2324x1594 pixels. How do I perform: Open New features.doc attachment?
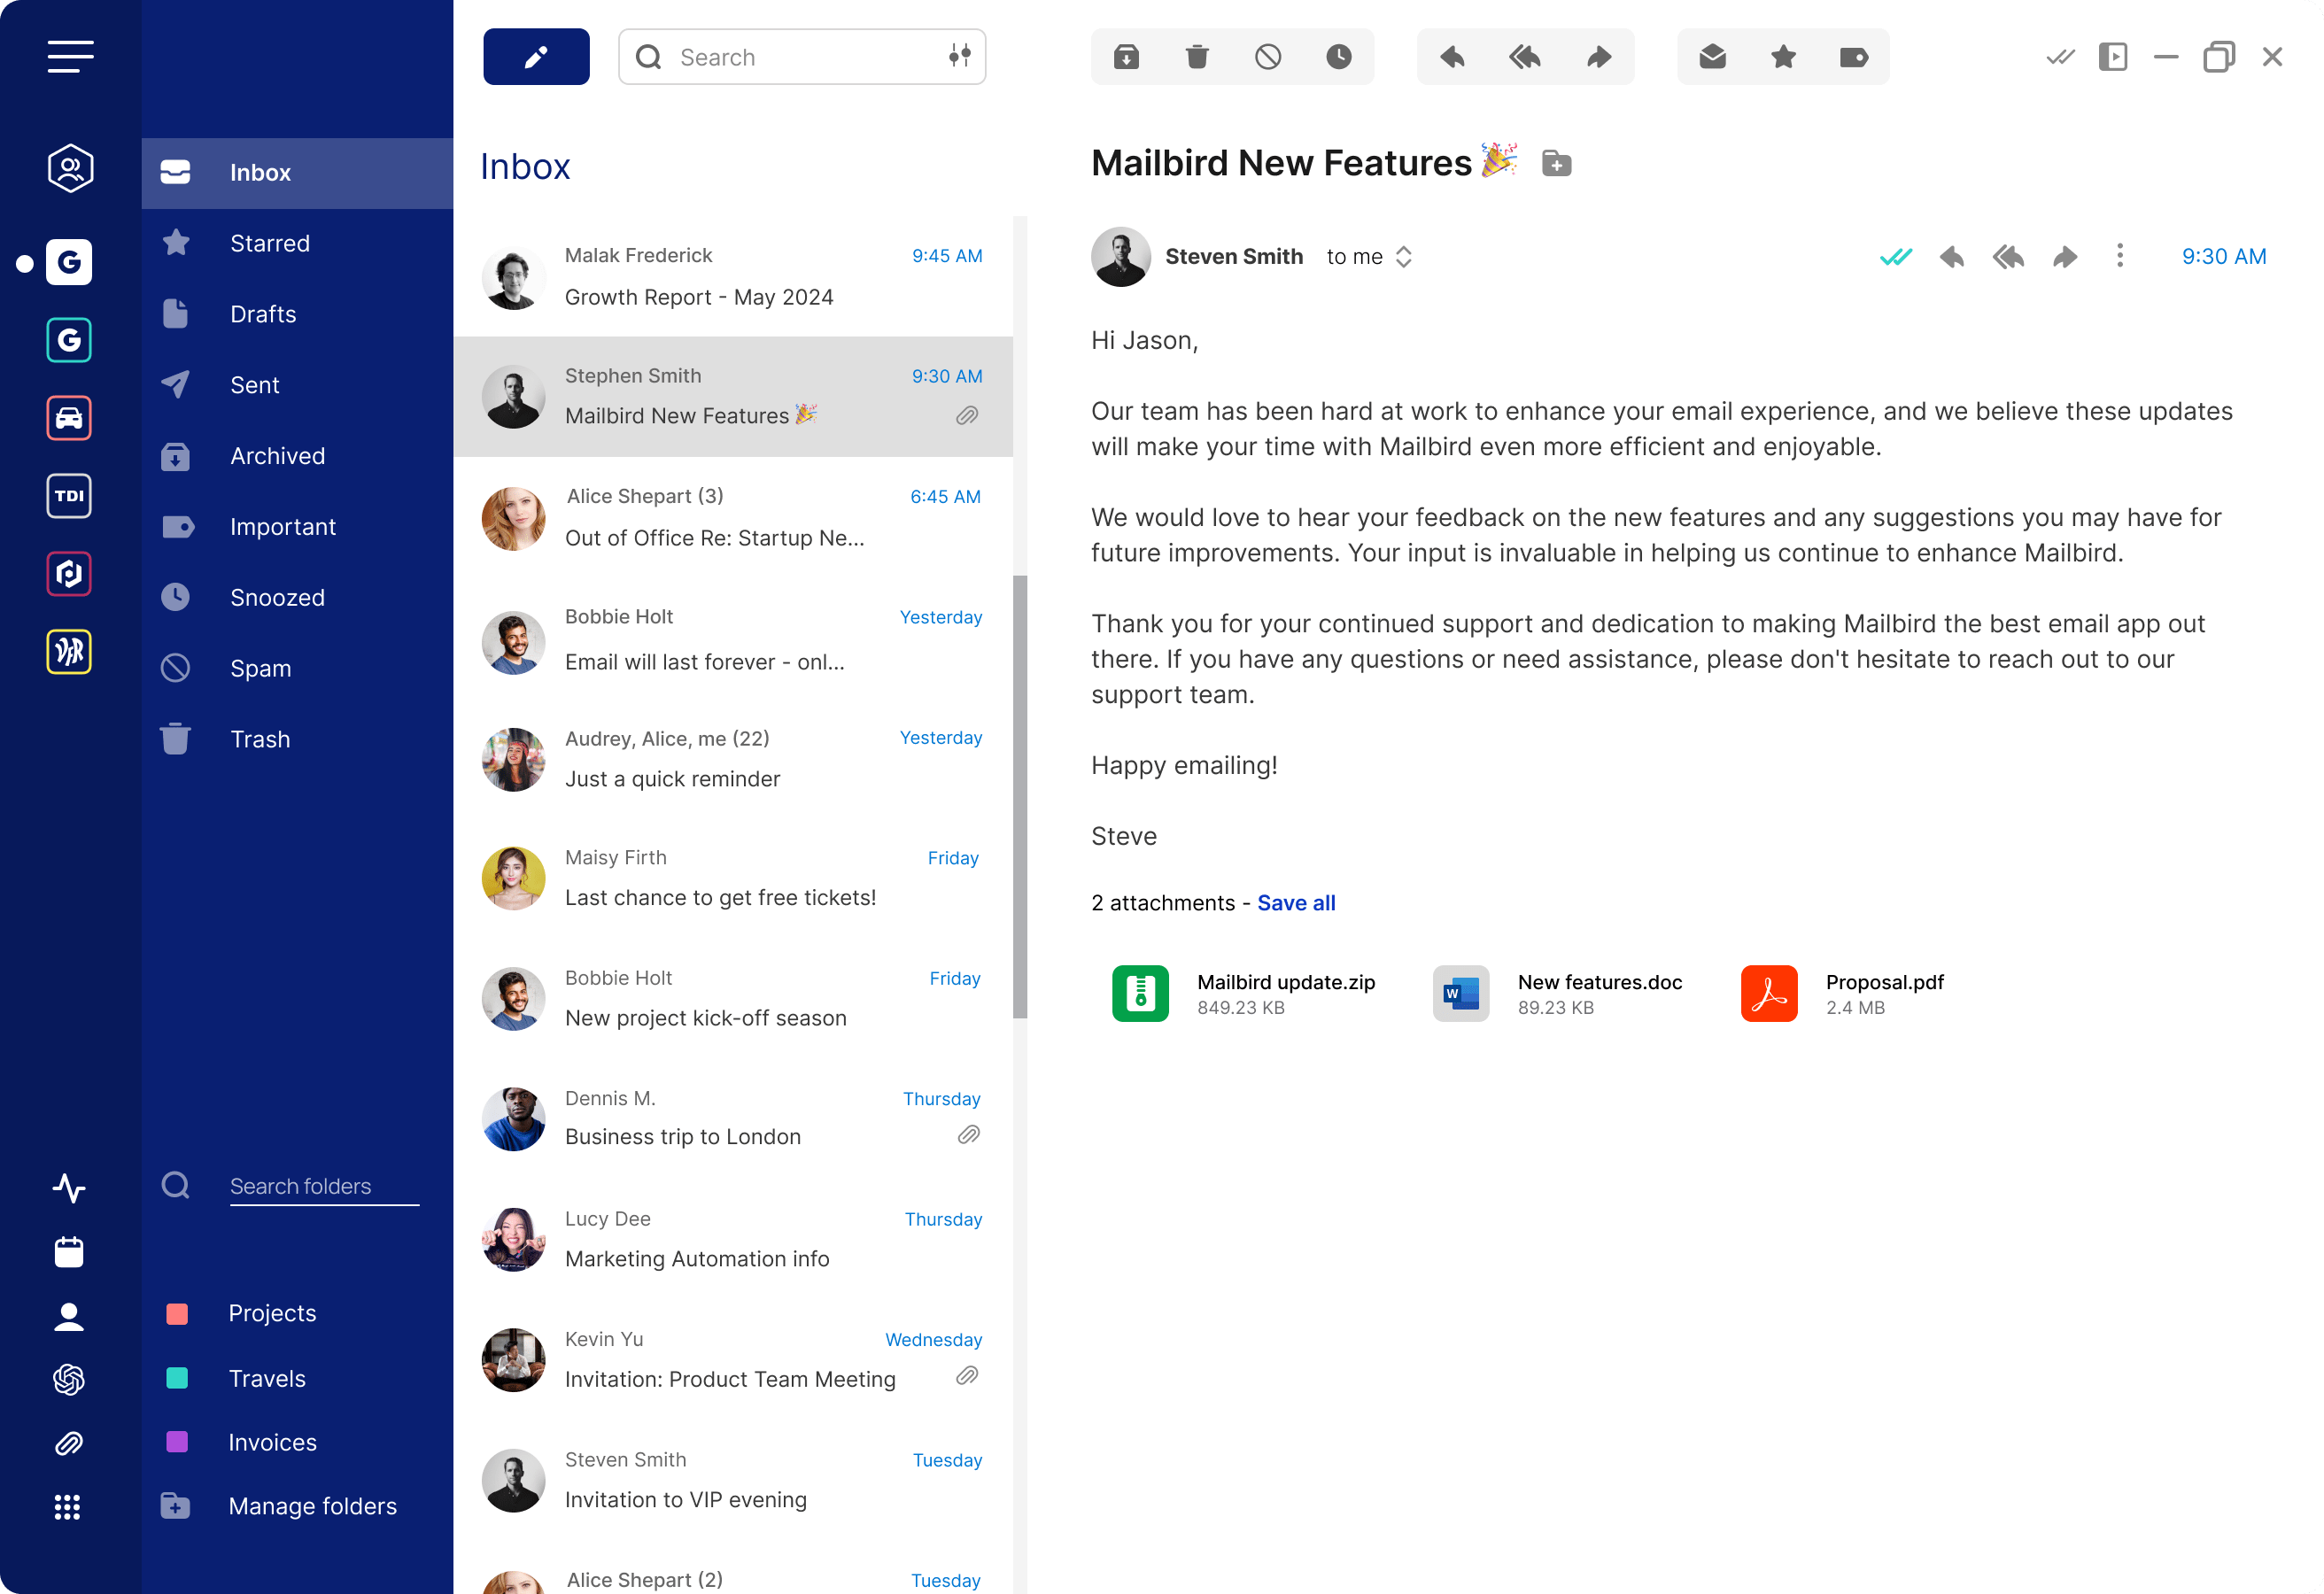tap(1558, 994)
